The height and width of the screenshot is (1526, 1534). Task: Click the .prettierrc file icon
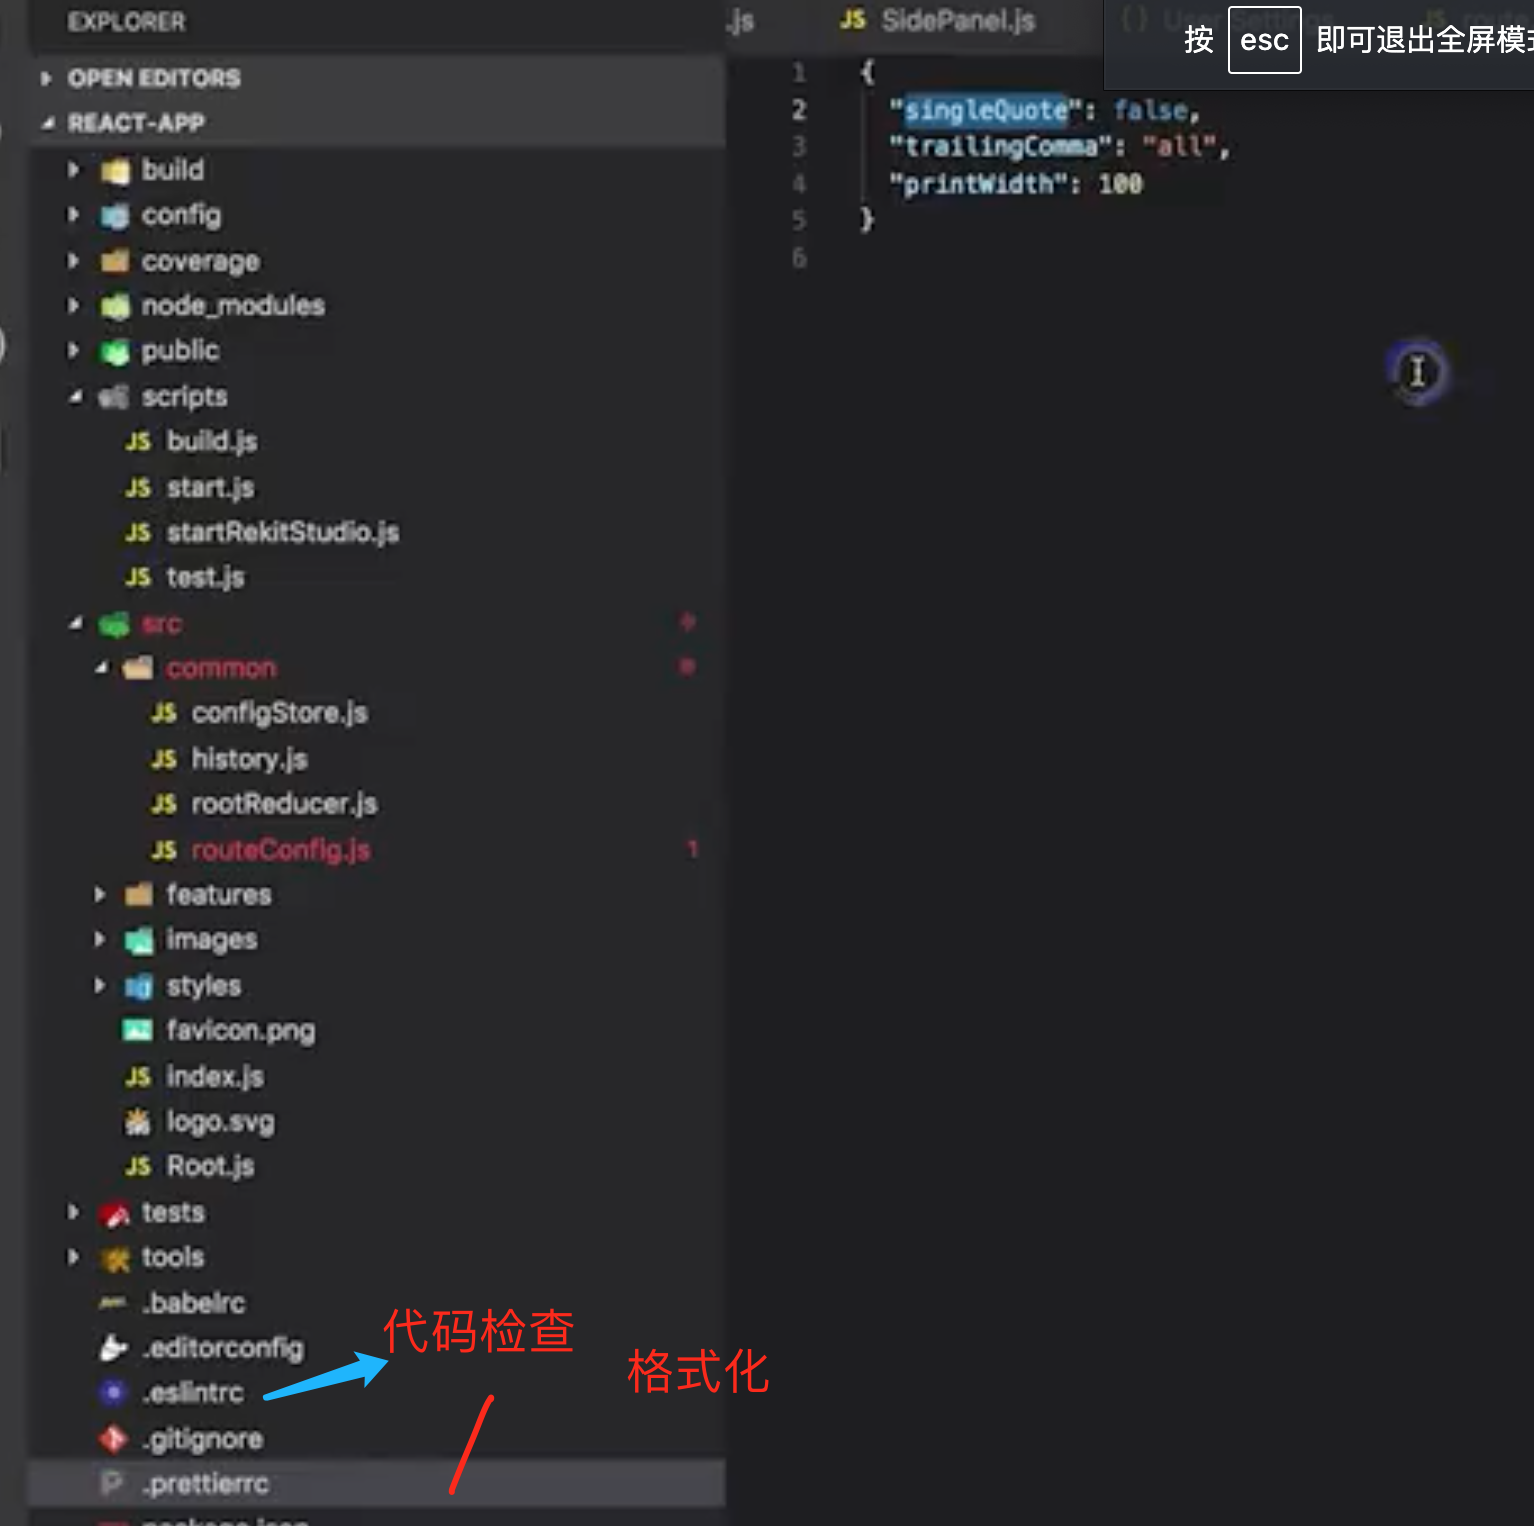[x=112, y=1483]
